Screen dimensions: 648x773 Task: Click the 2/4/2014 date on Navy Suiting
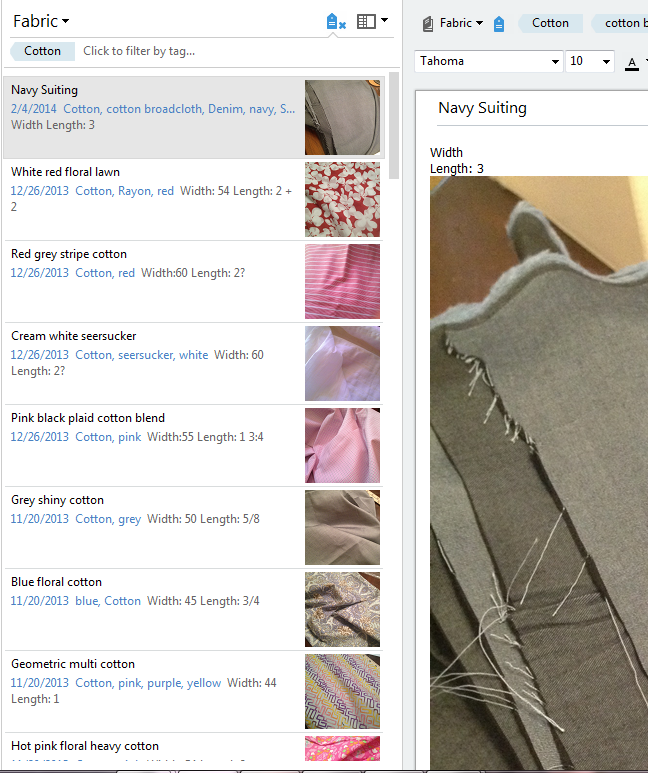(x=34, y=109)
